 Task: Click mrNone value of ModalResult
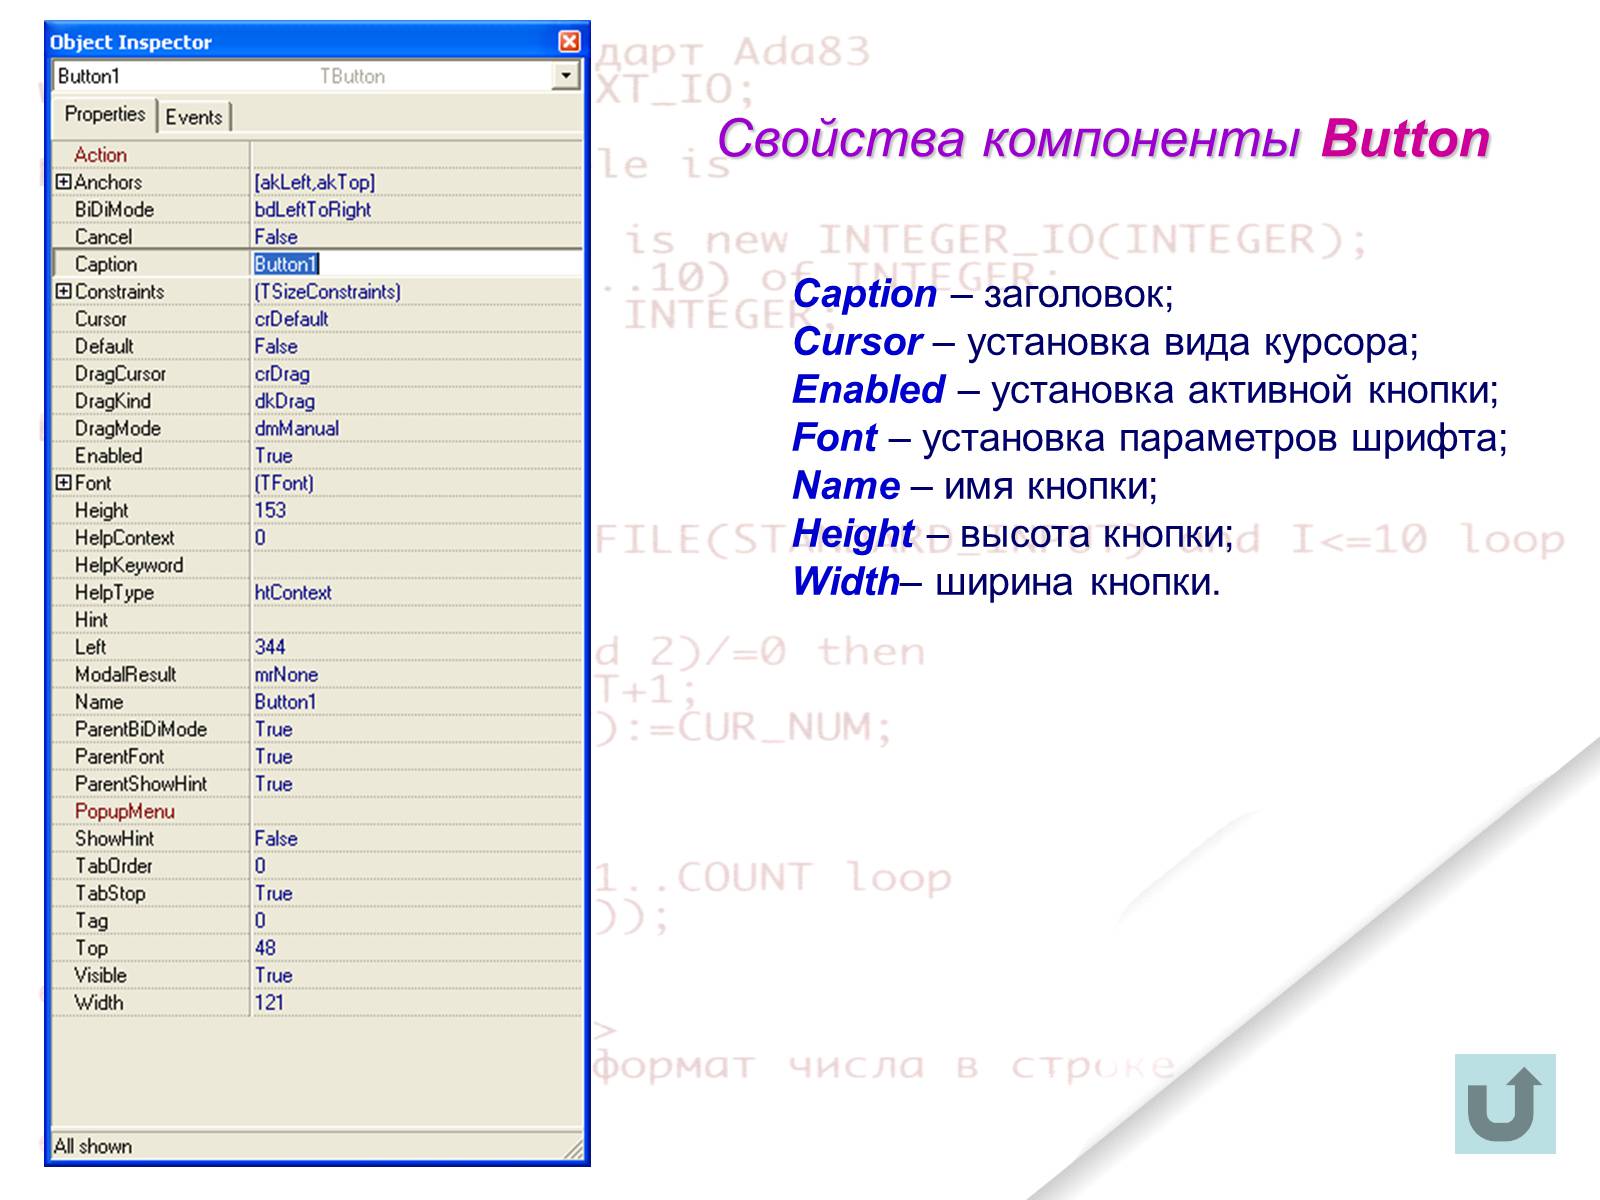[x=286, y=674]
